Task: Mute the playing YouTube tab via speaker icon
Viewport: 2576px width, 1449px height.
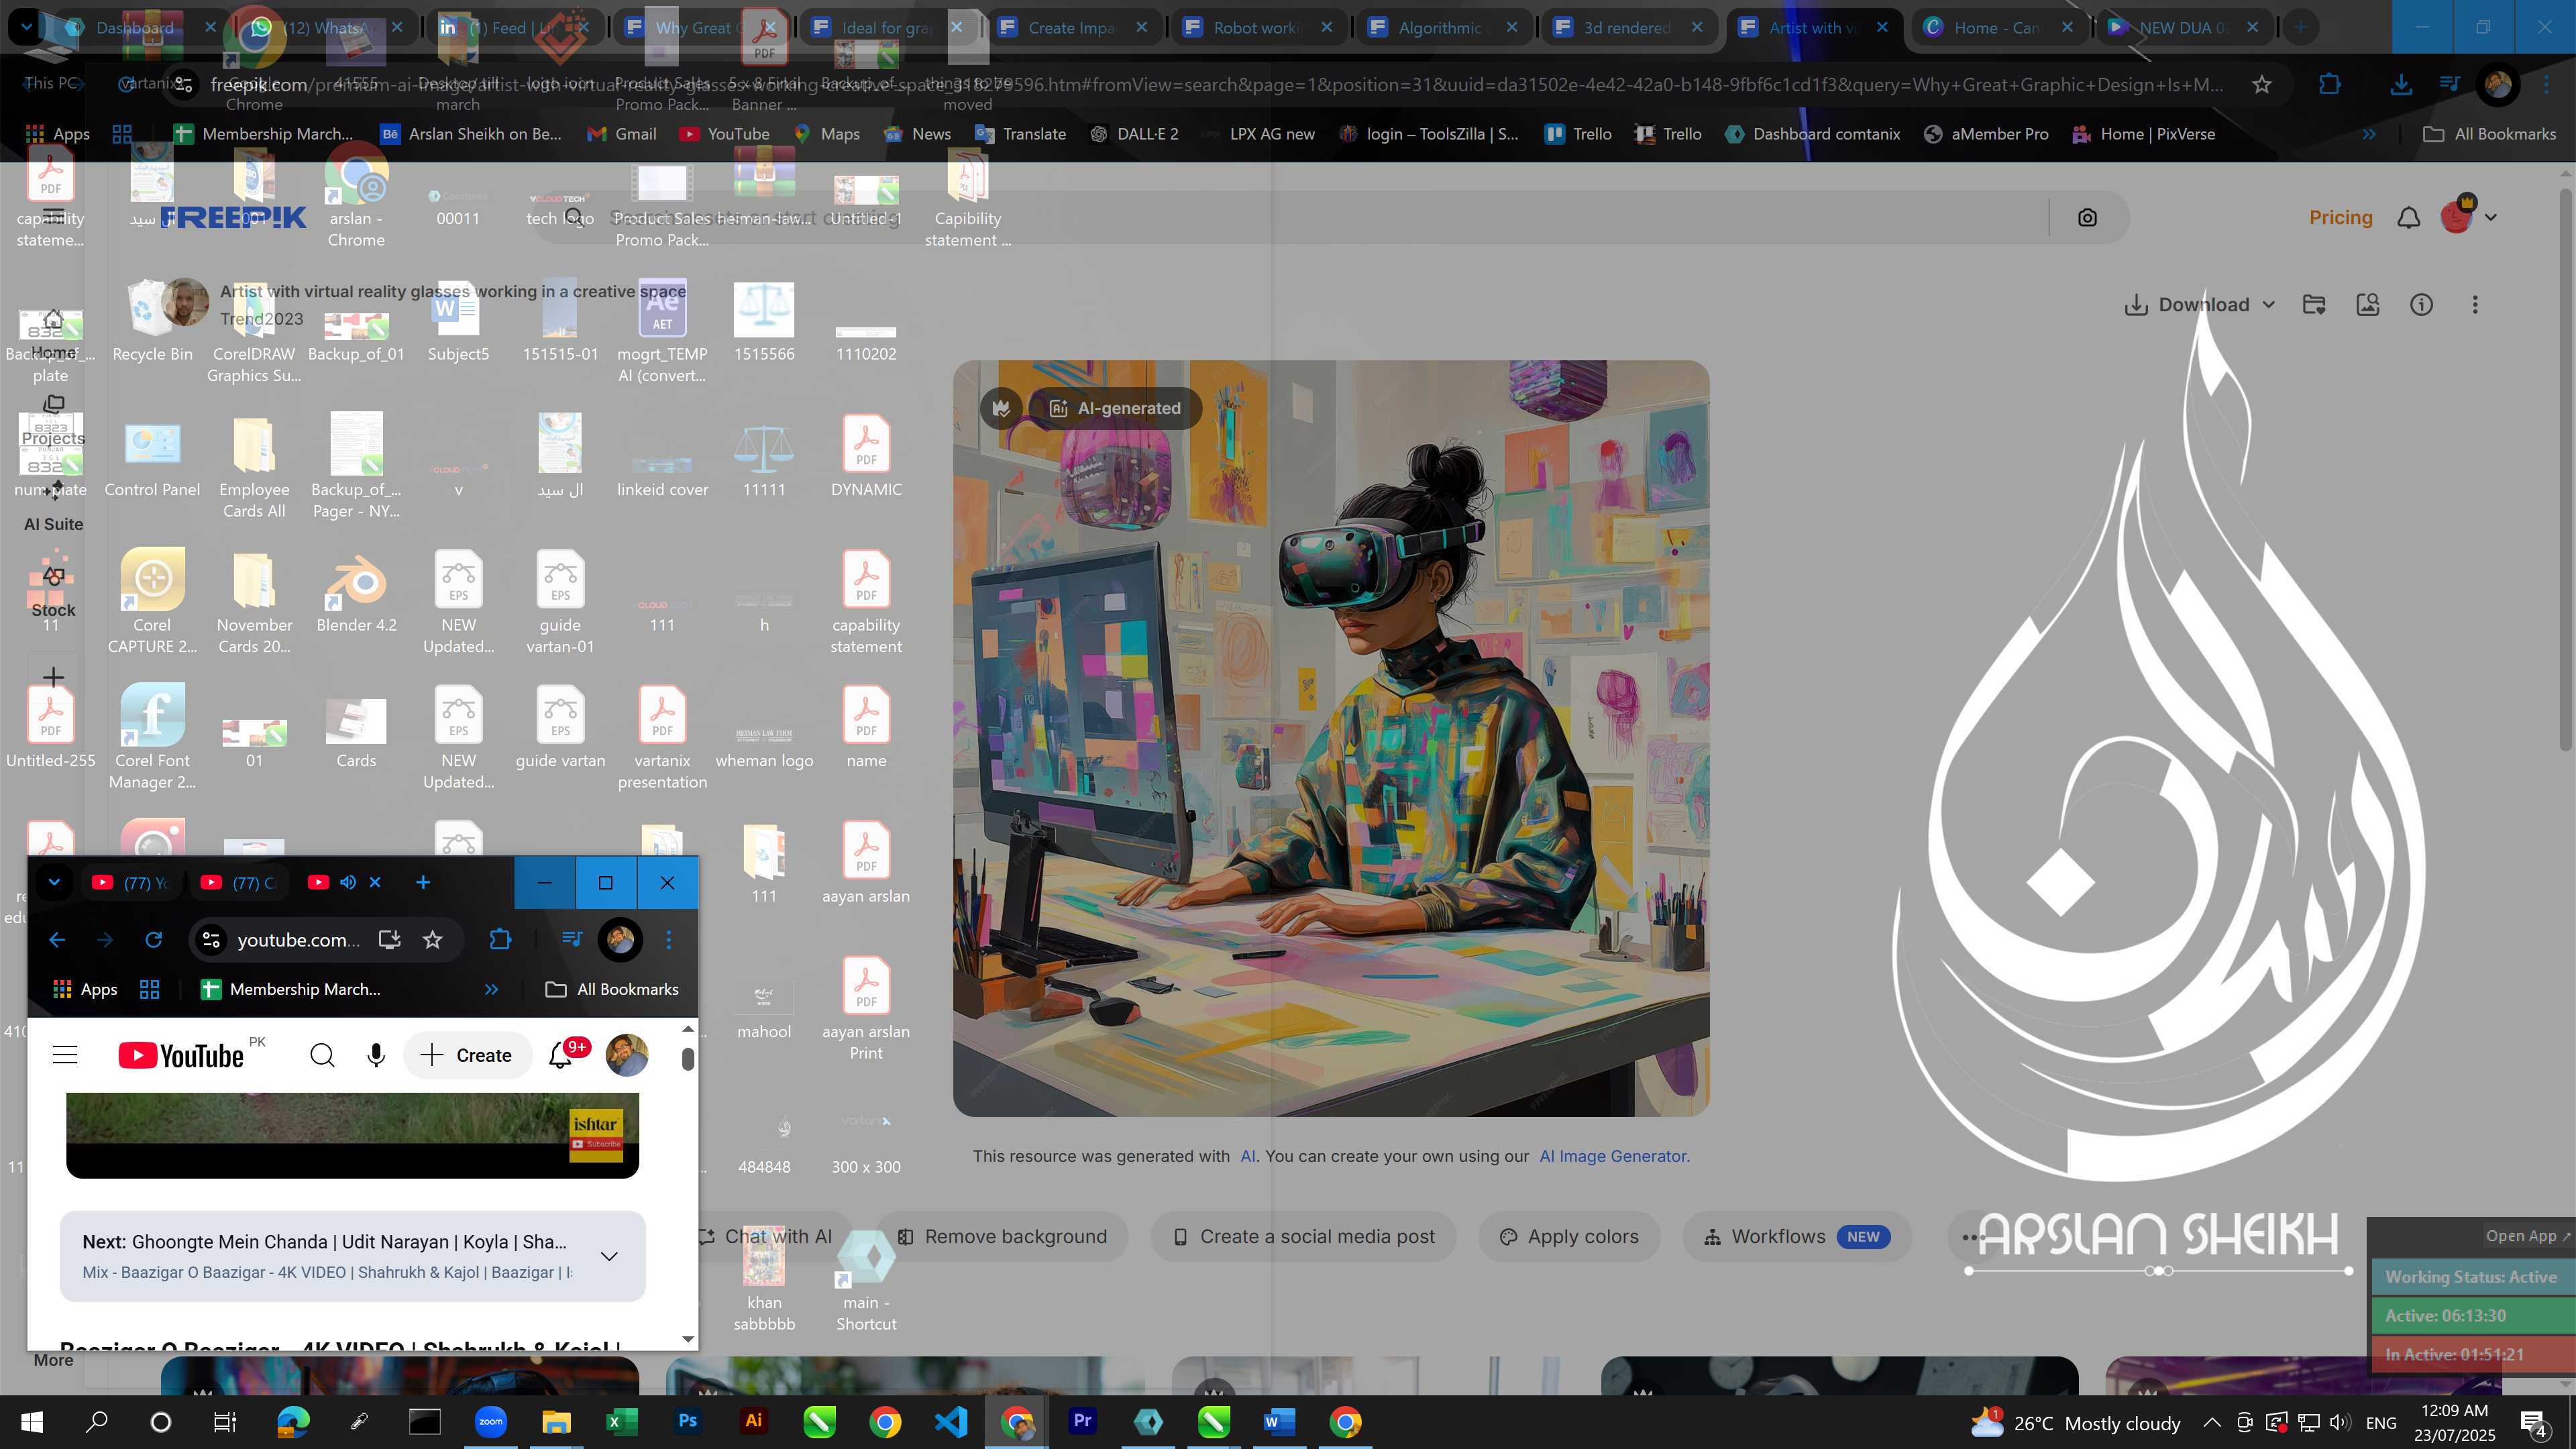Action: pos(347,882)
